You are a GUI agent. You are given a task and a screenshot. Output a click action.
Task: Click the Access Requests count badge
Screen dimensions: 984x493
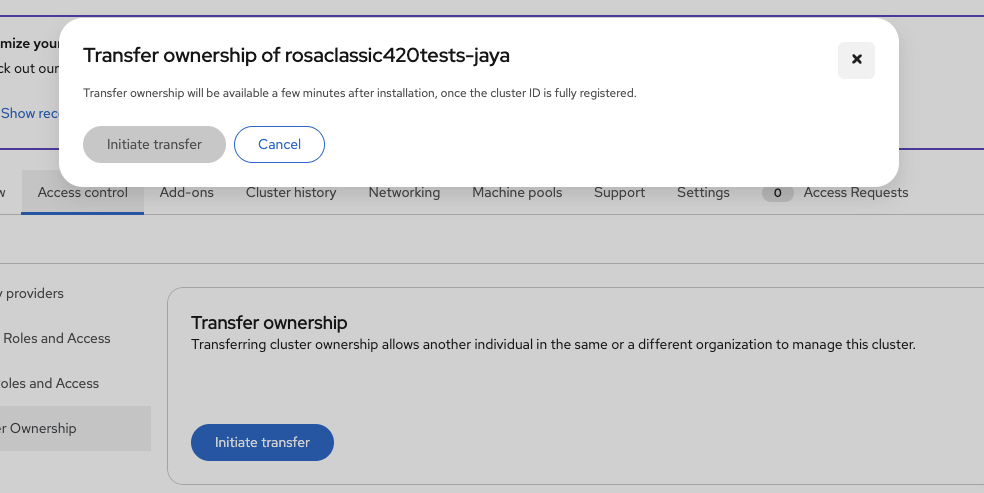point(777,193)
